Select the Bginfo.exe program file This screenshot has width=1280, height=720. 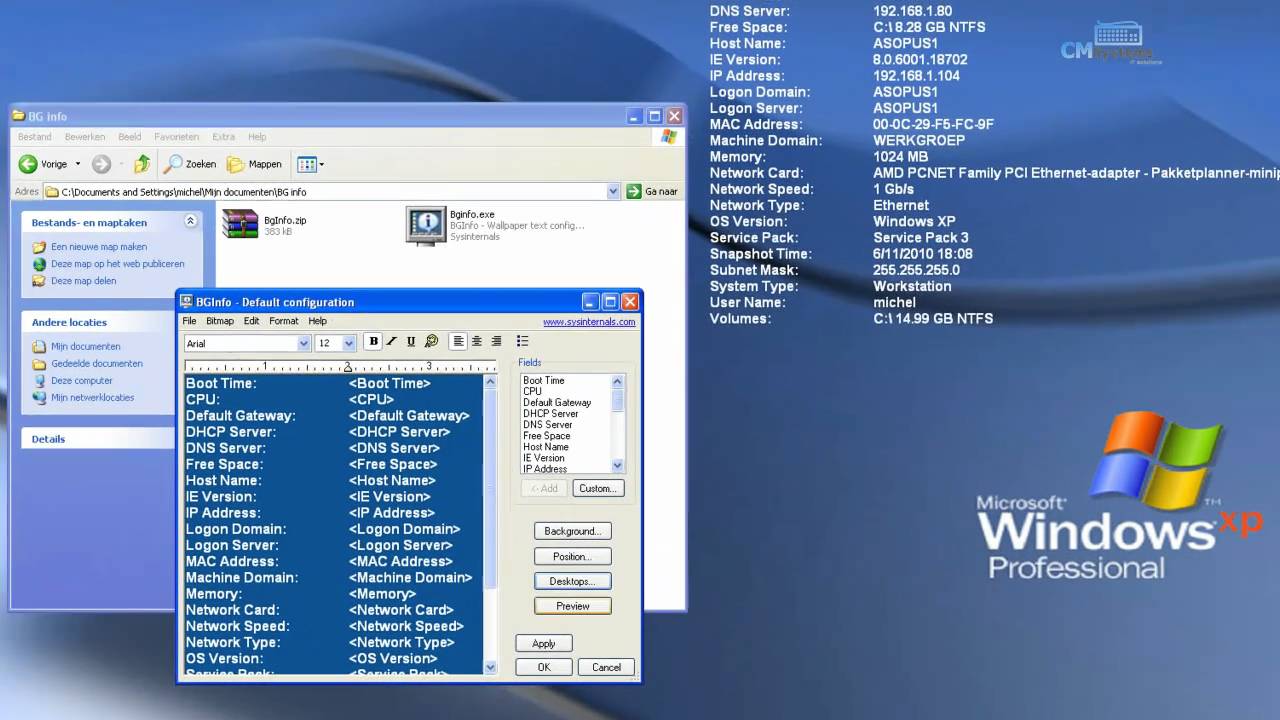click(x=495, y=225)
